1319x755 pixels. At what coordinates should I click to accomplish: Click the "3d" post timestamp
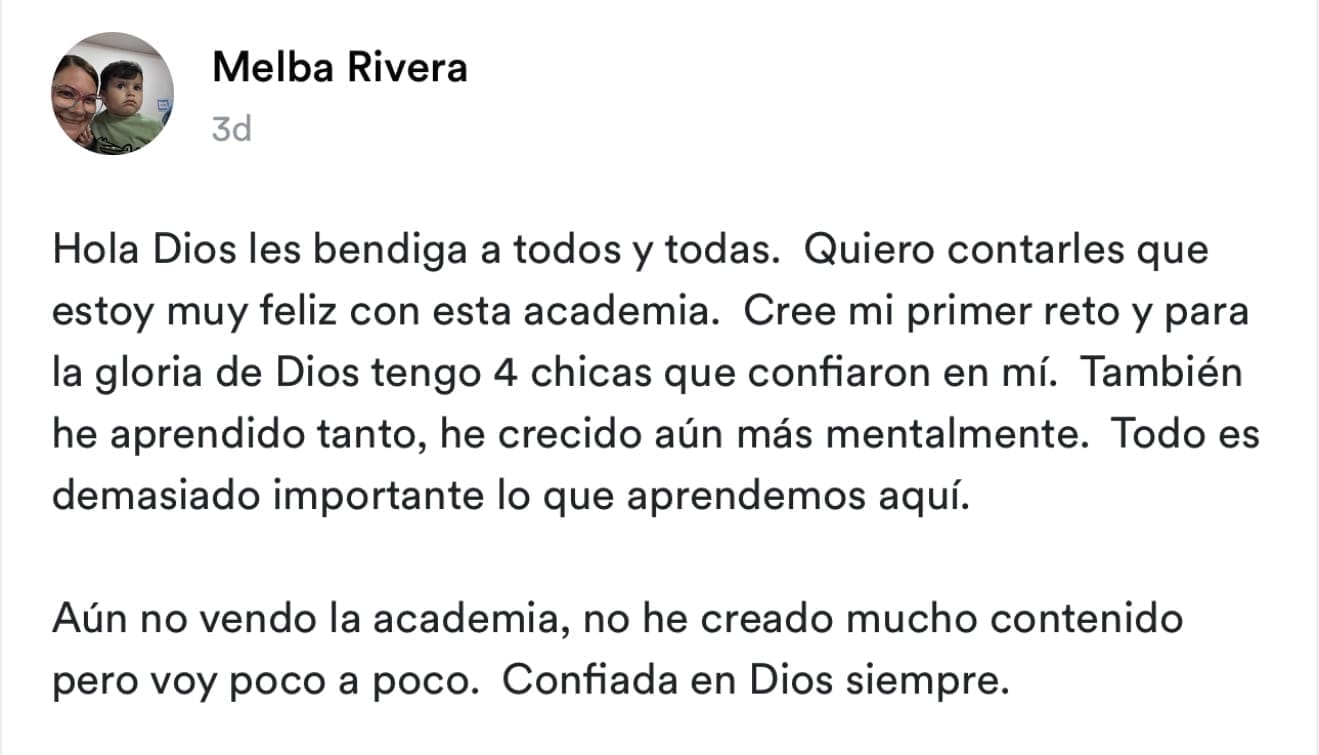[231, 129]
